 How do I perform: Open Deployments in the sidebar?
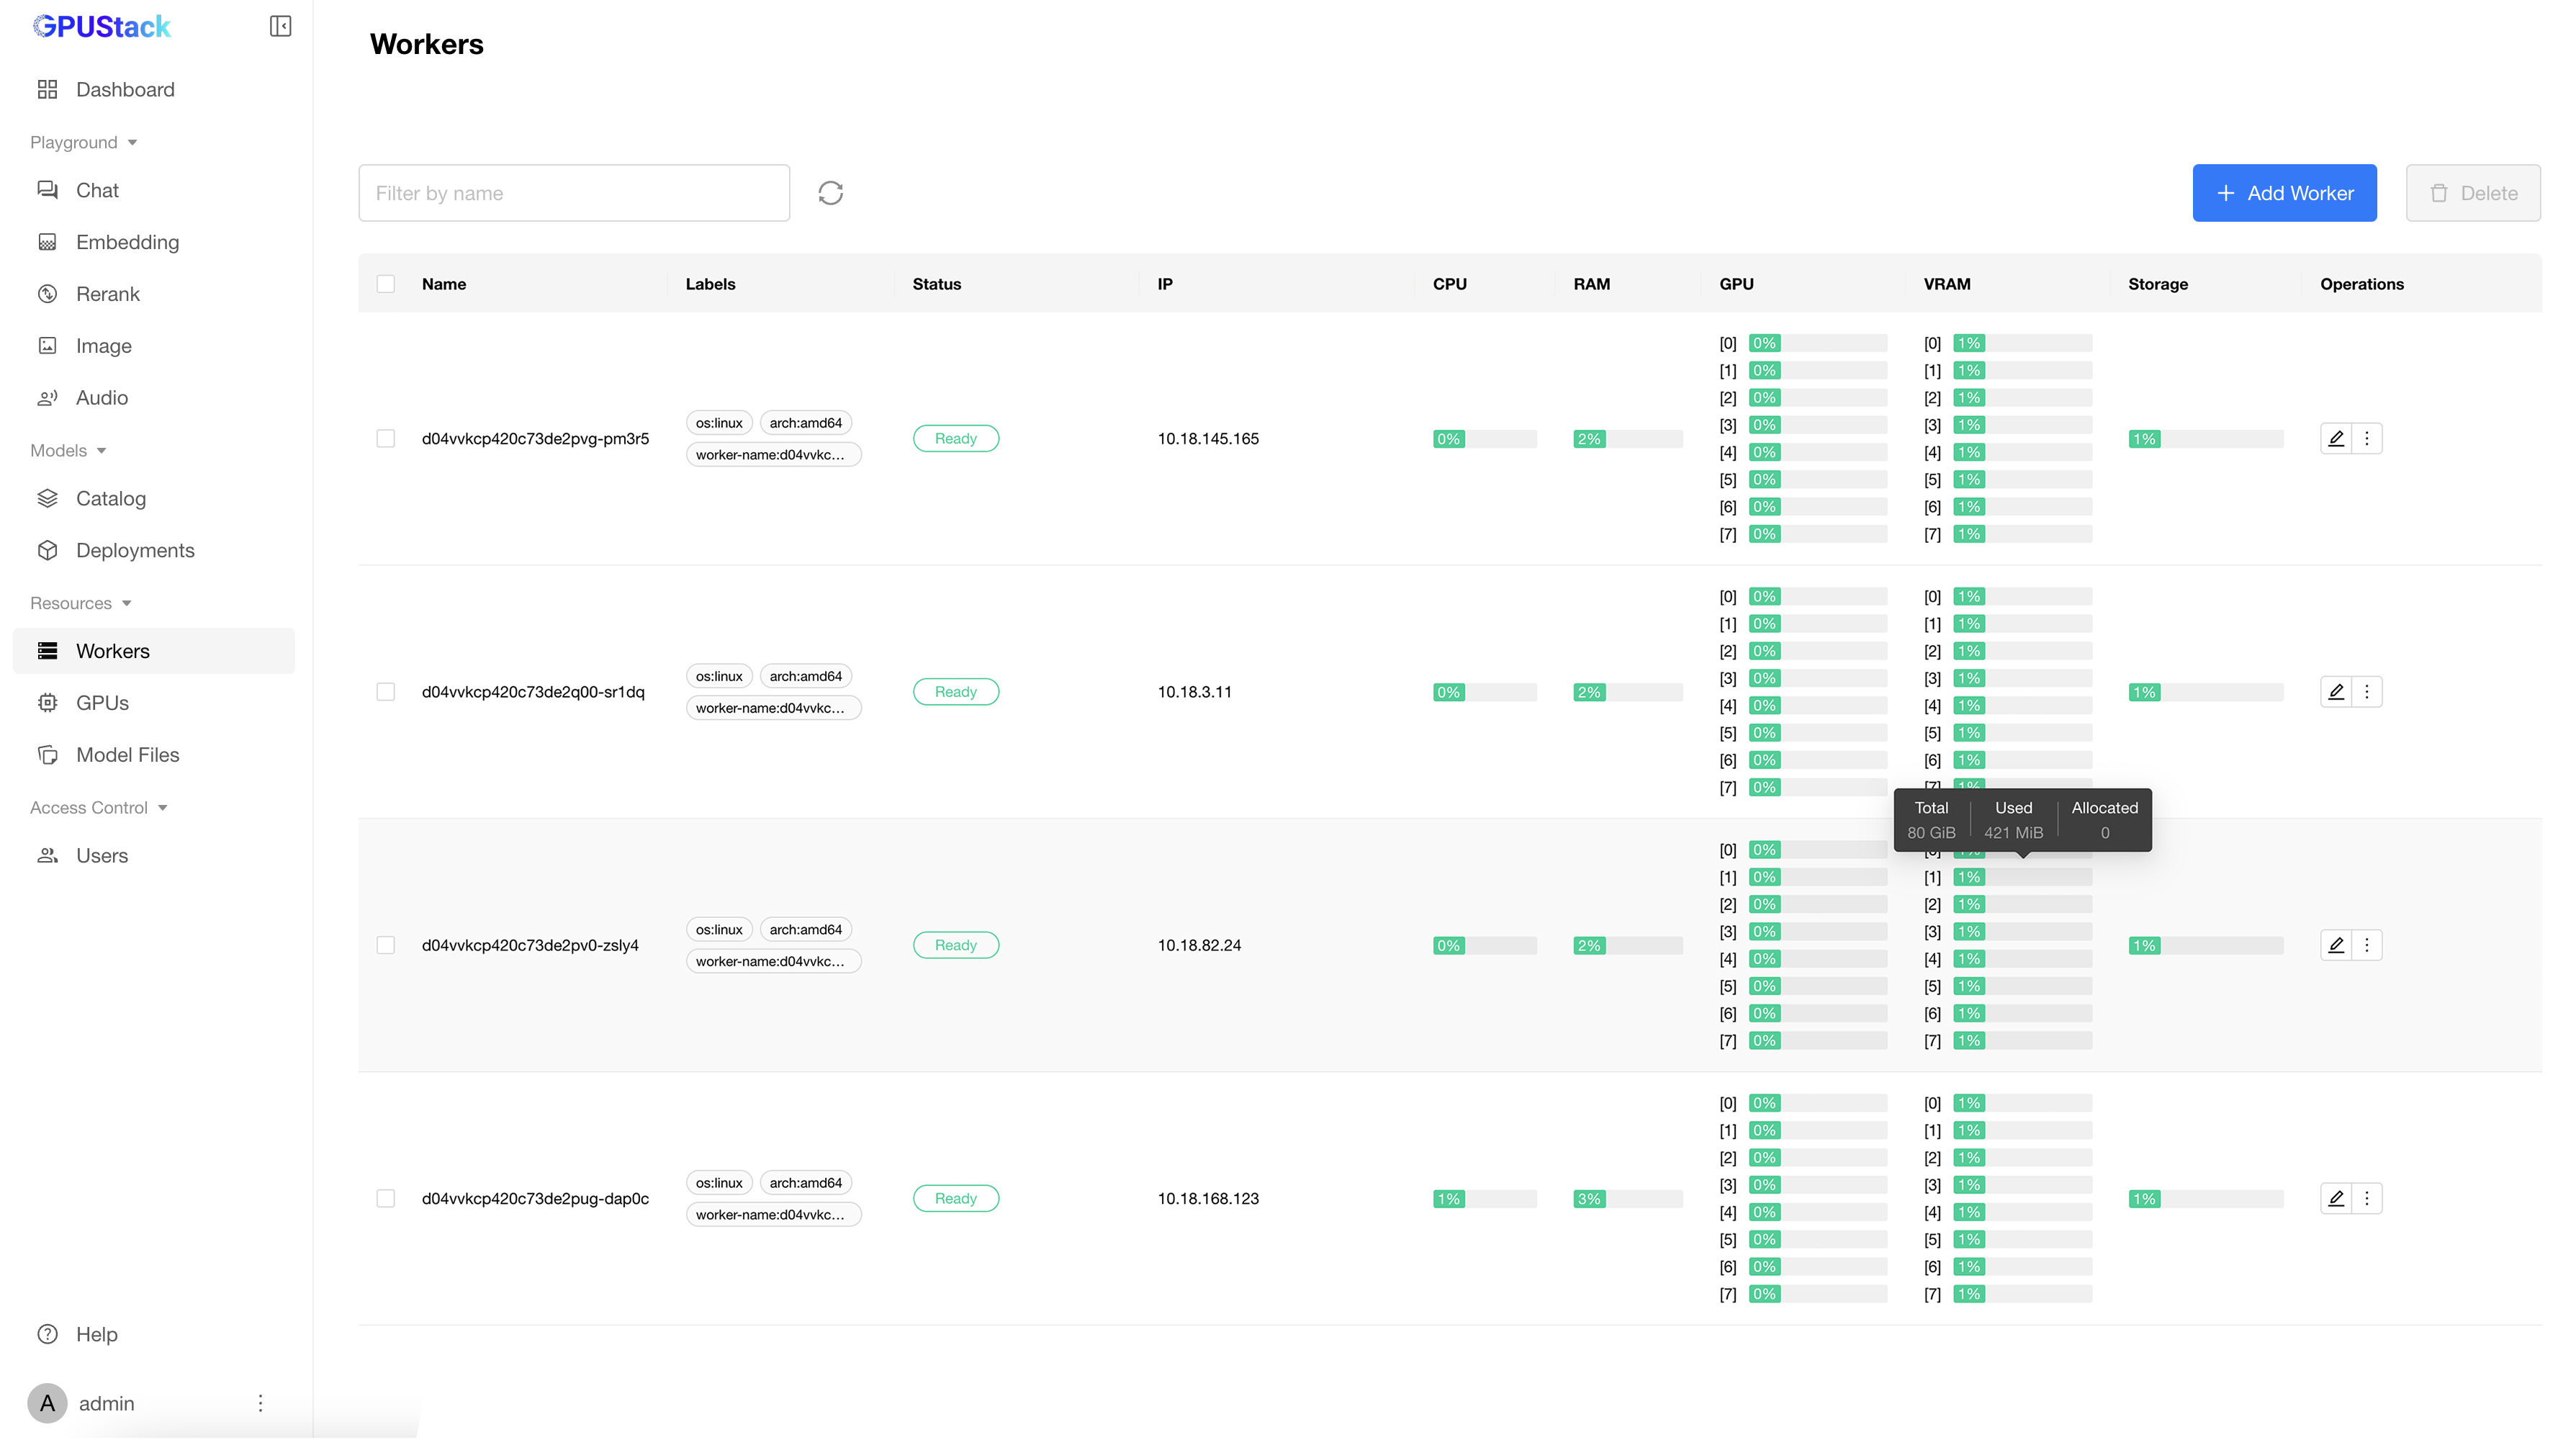pyautogui.click(x=134, y=550)
